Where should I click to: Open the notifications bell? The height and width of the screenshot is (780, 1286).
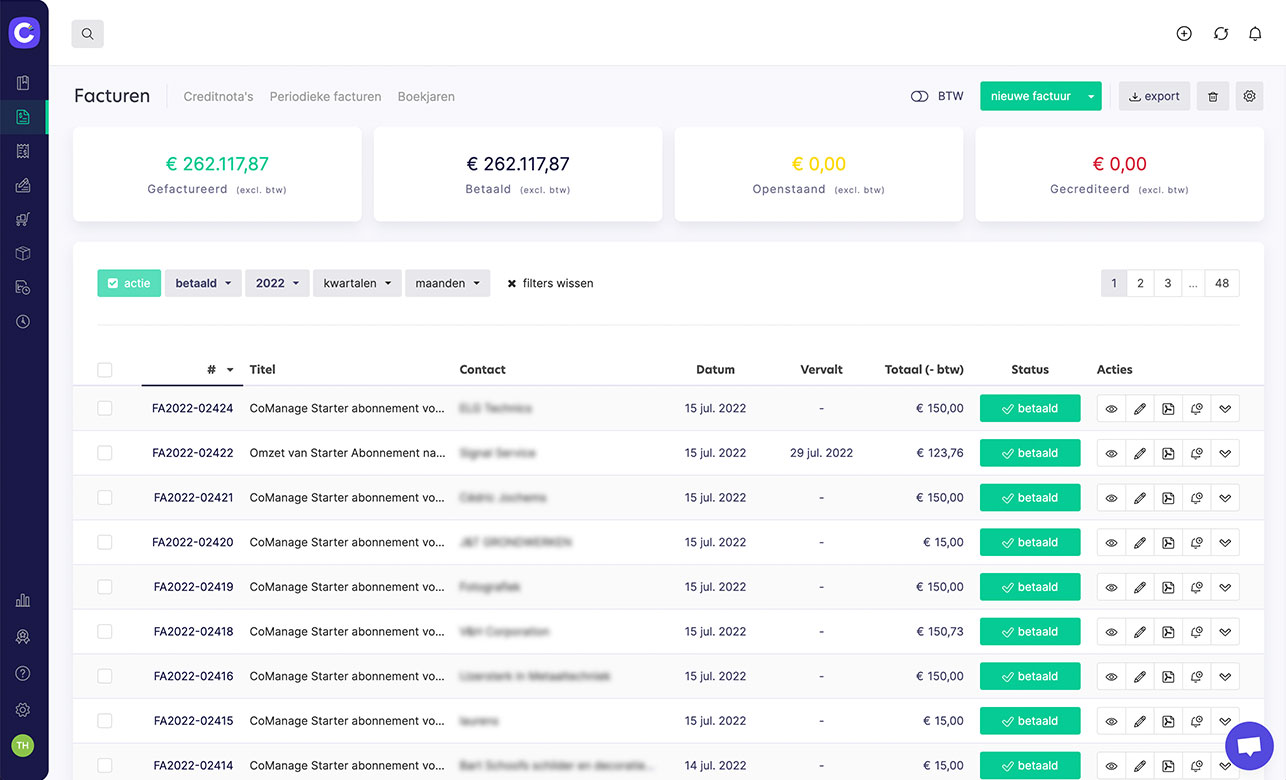coord(1255,34)
